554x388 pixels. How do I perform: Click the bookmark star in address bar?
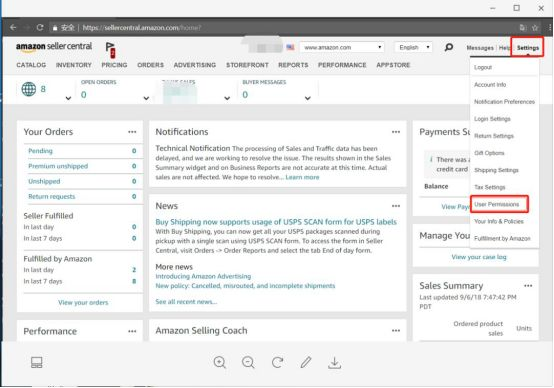[535, 28]
